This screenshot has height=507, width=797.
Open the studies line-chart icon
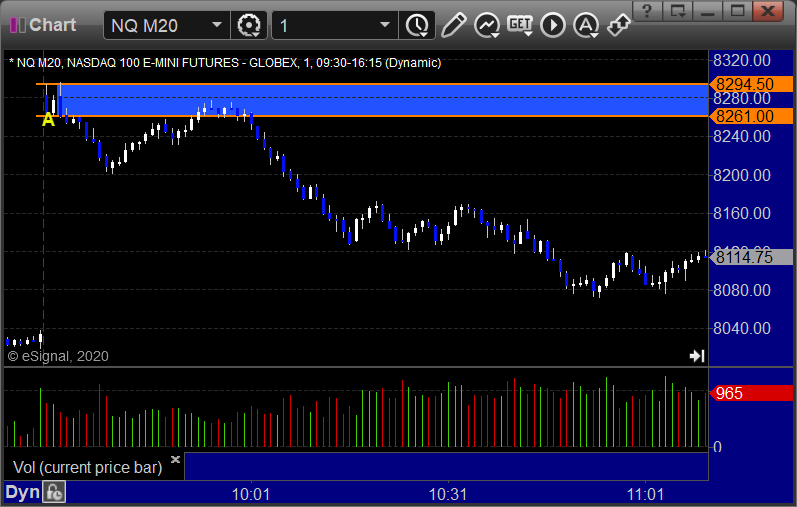pyautogui.click(x=486, y=25)
